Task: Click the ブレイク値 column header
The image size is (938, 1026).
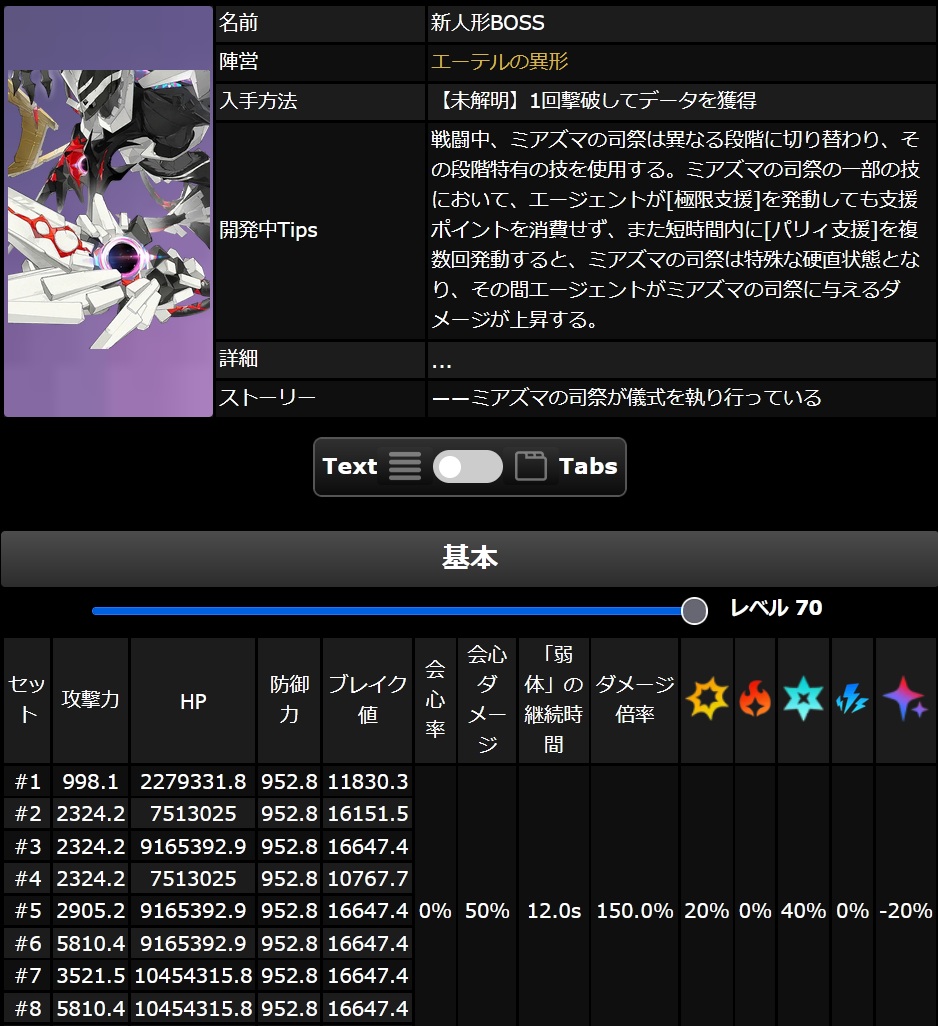Action: [368, 700]
